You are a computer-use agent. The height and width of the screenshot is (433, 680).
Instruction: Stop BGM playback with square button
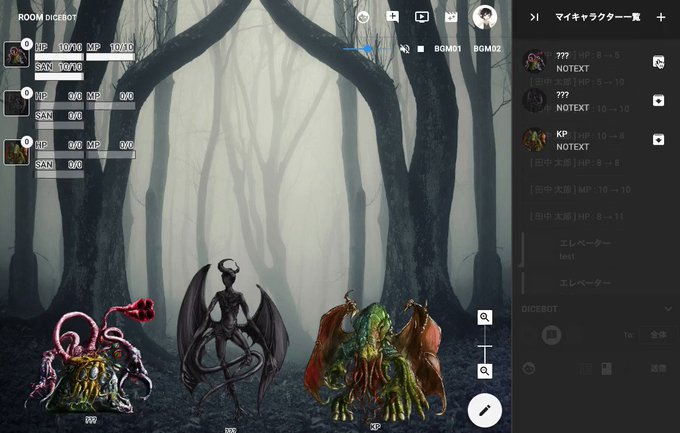click(421, 49)
